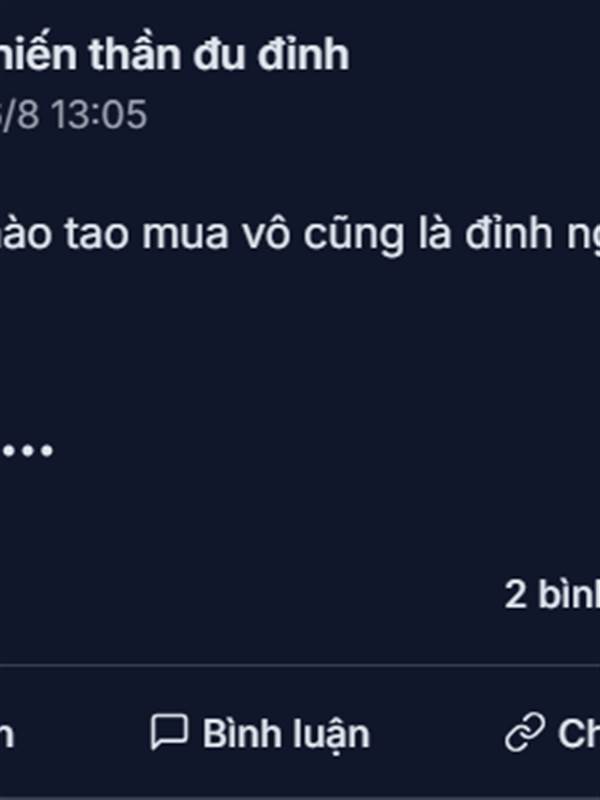Click the date portion '/8' of the timestamp
Screen dimensions: 600x800
(19, 115)
